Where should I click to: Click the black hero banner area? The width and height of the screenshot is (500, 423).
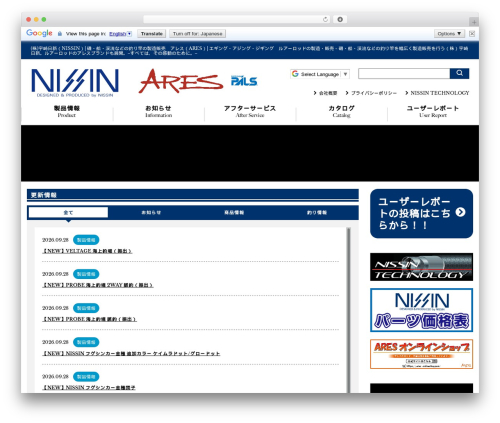pos(250,153)
